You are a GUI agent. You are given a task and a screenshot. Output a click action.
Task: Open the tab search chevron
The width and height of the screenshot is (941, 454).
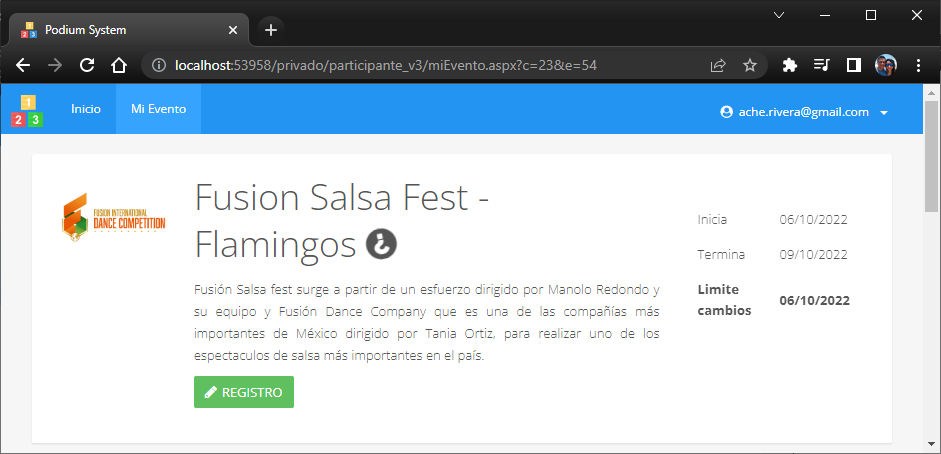pyautogui.click(x=779, y=16)
